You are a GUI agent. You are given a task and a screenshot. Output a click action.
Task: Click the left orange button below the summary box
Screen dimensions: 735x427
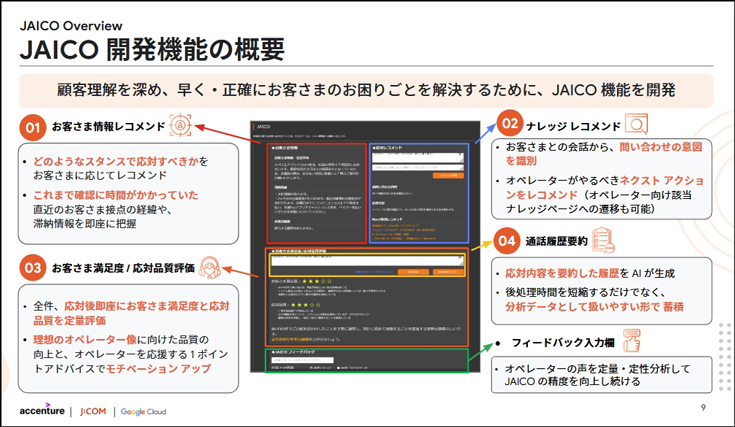pyautogui.click(x=413, y=272)
